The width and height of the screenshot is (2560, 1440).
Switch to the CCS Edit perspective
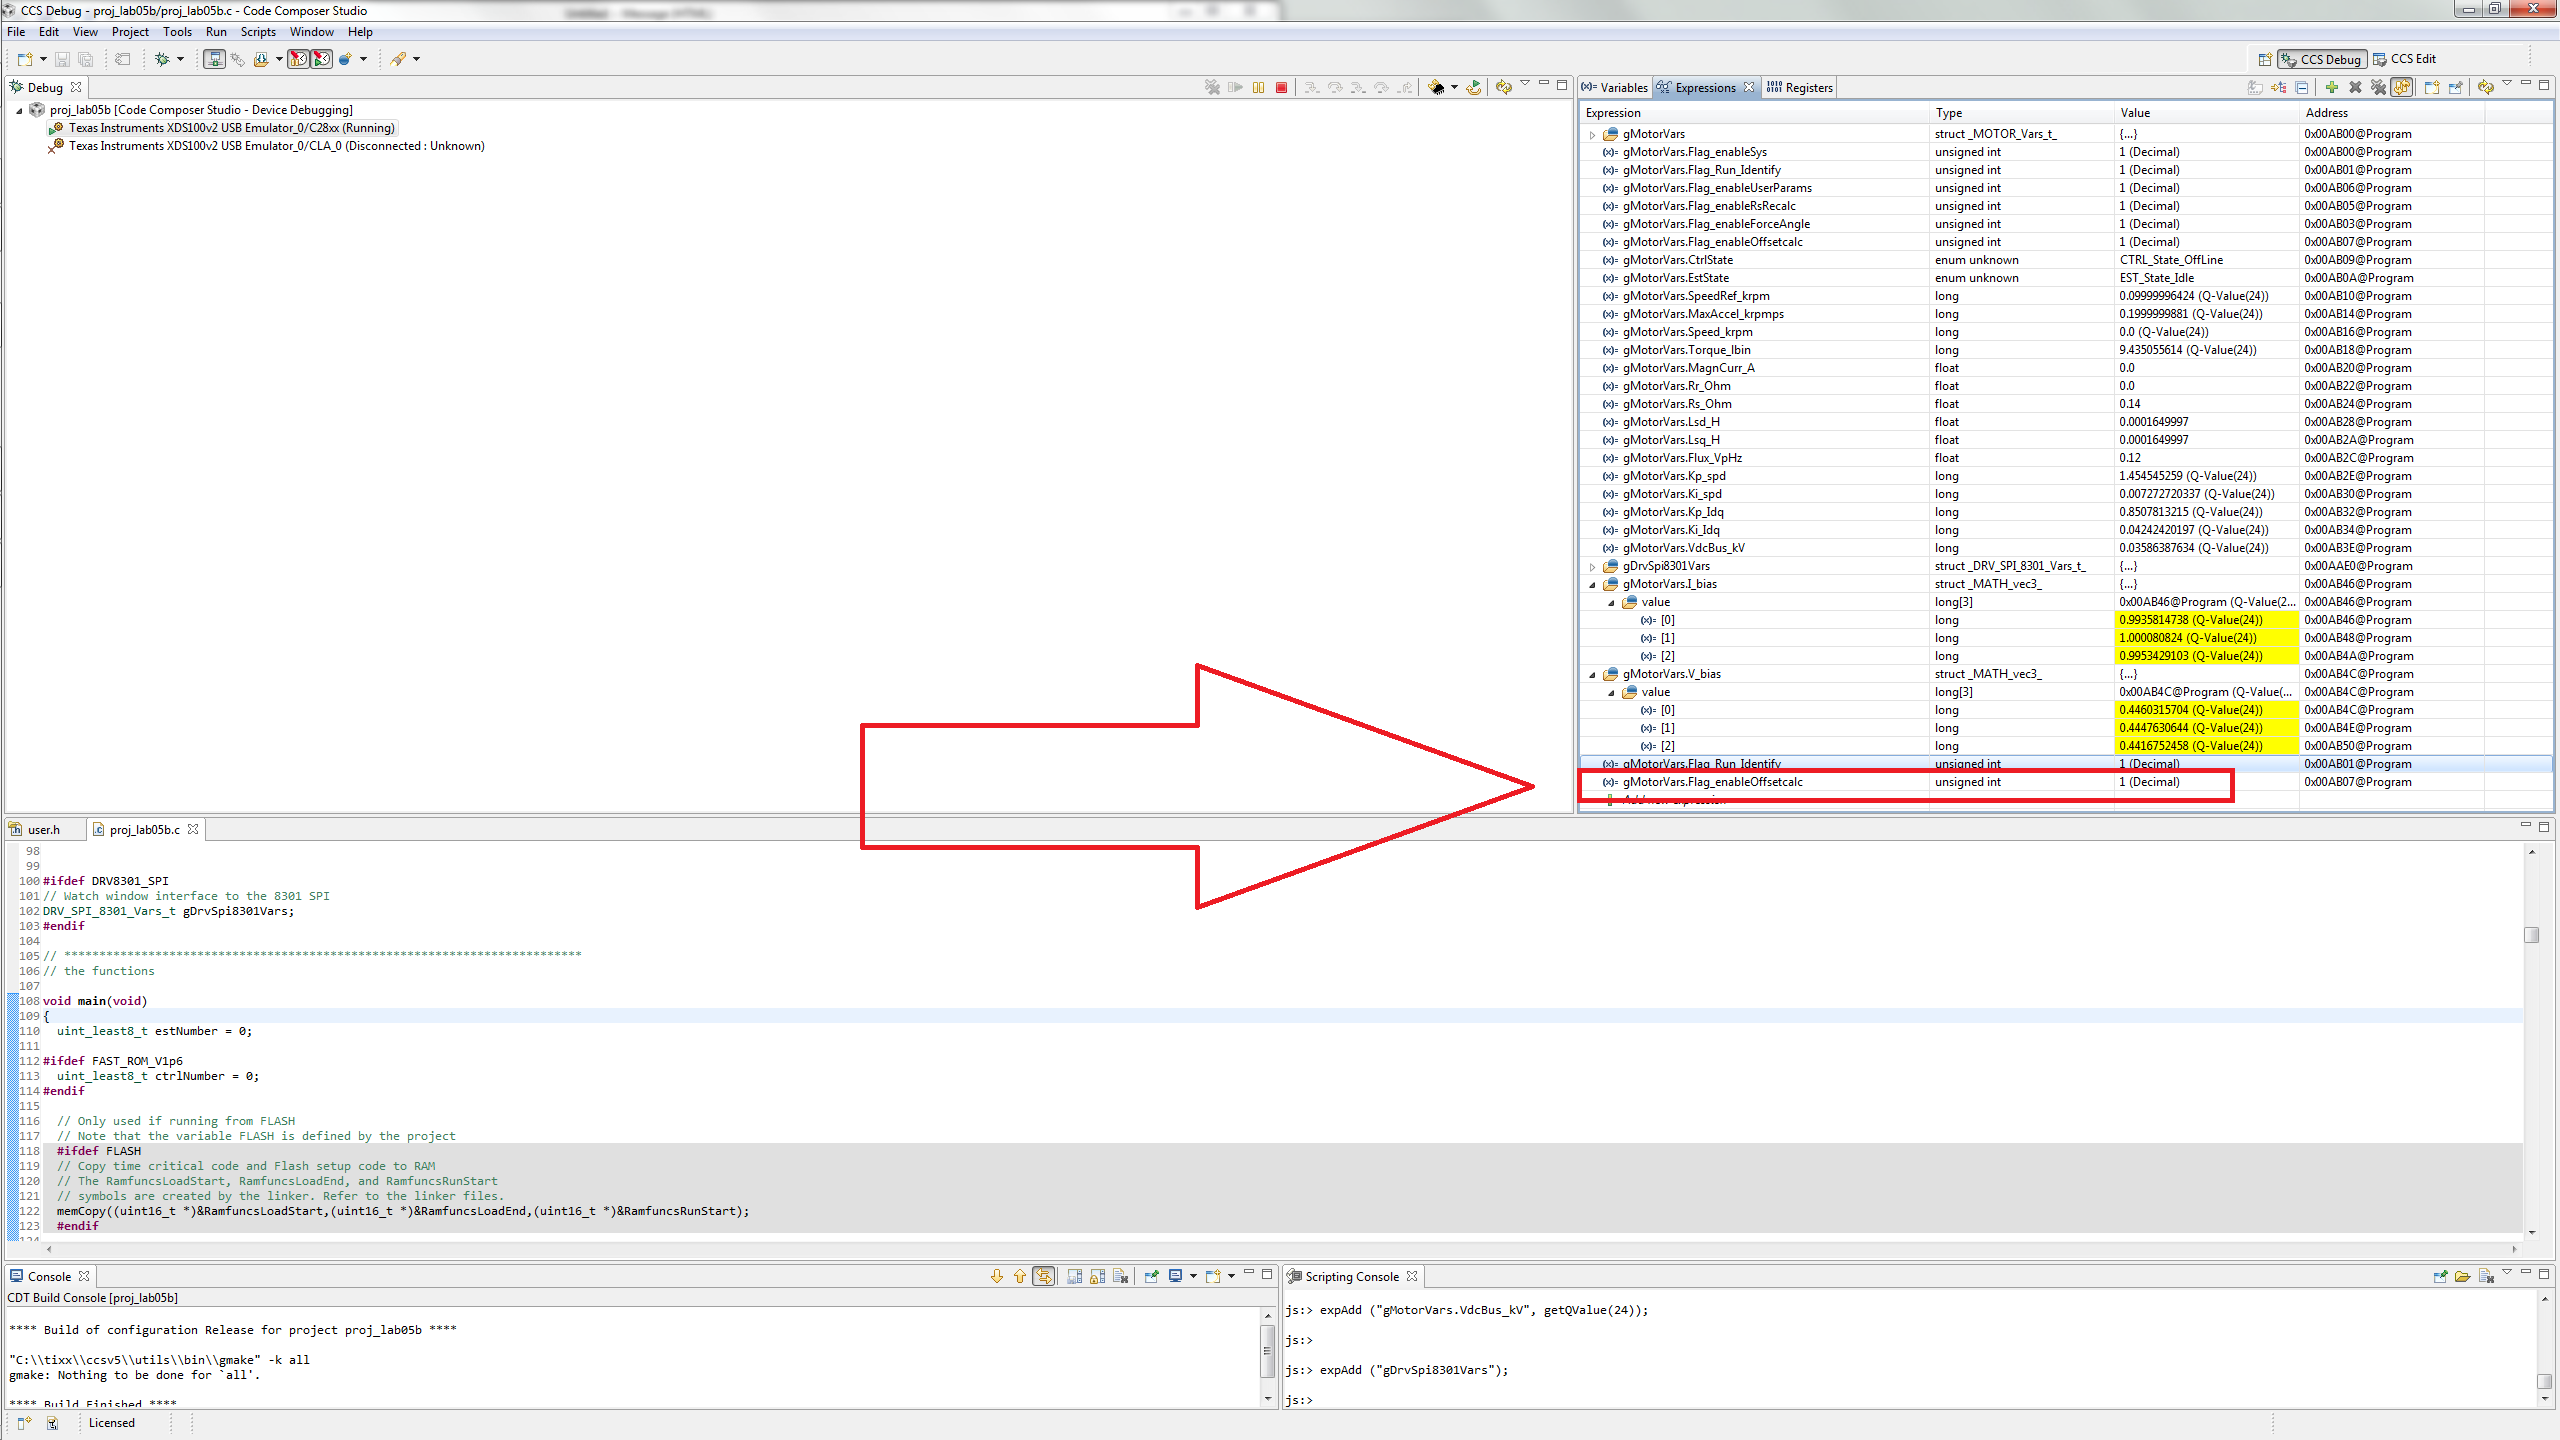2404,59
